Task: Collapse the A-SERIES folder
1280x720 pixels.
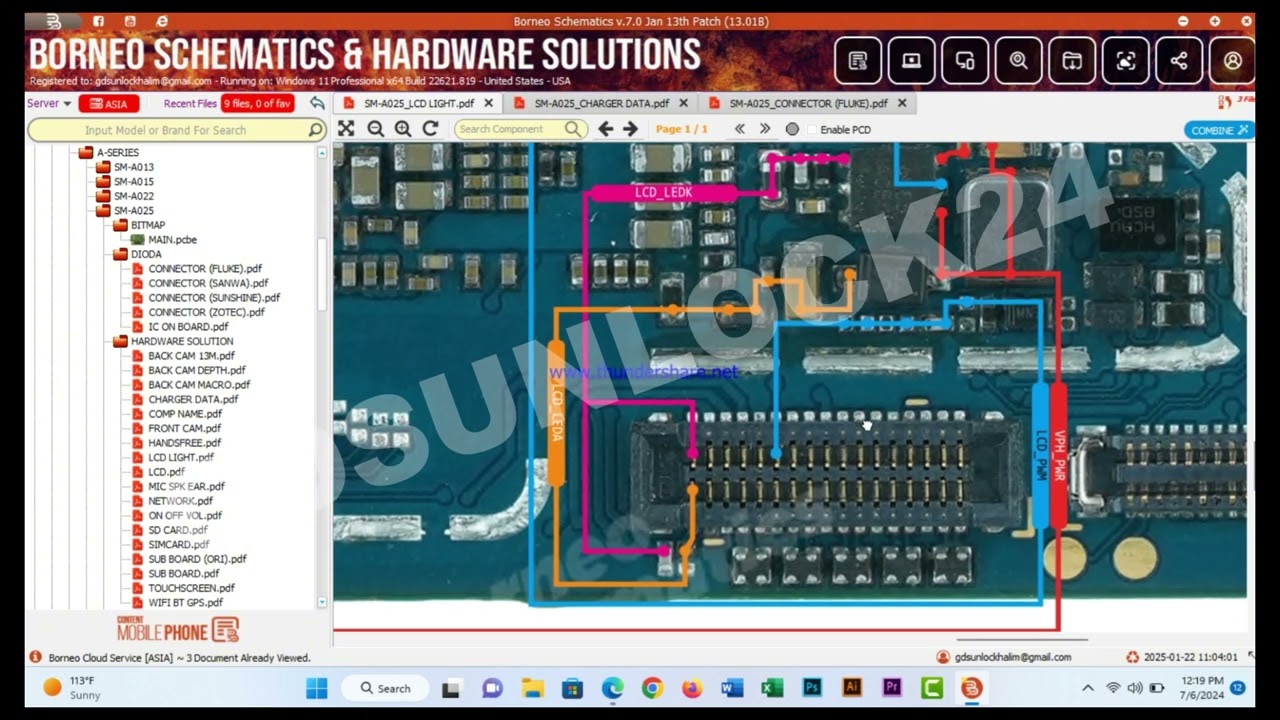Action: [x=86, y=153]
